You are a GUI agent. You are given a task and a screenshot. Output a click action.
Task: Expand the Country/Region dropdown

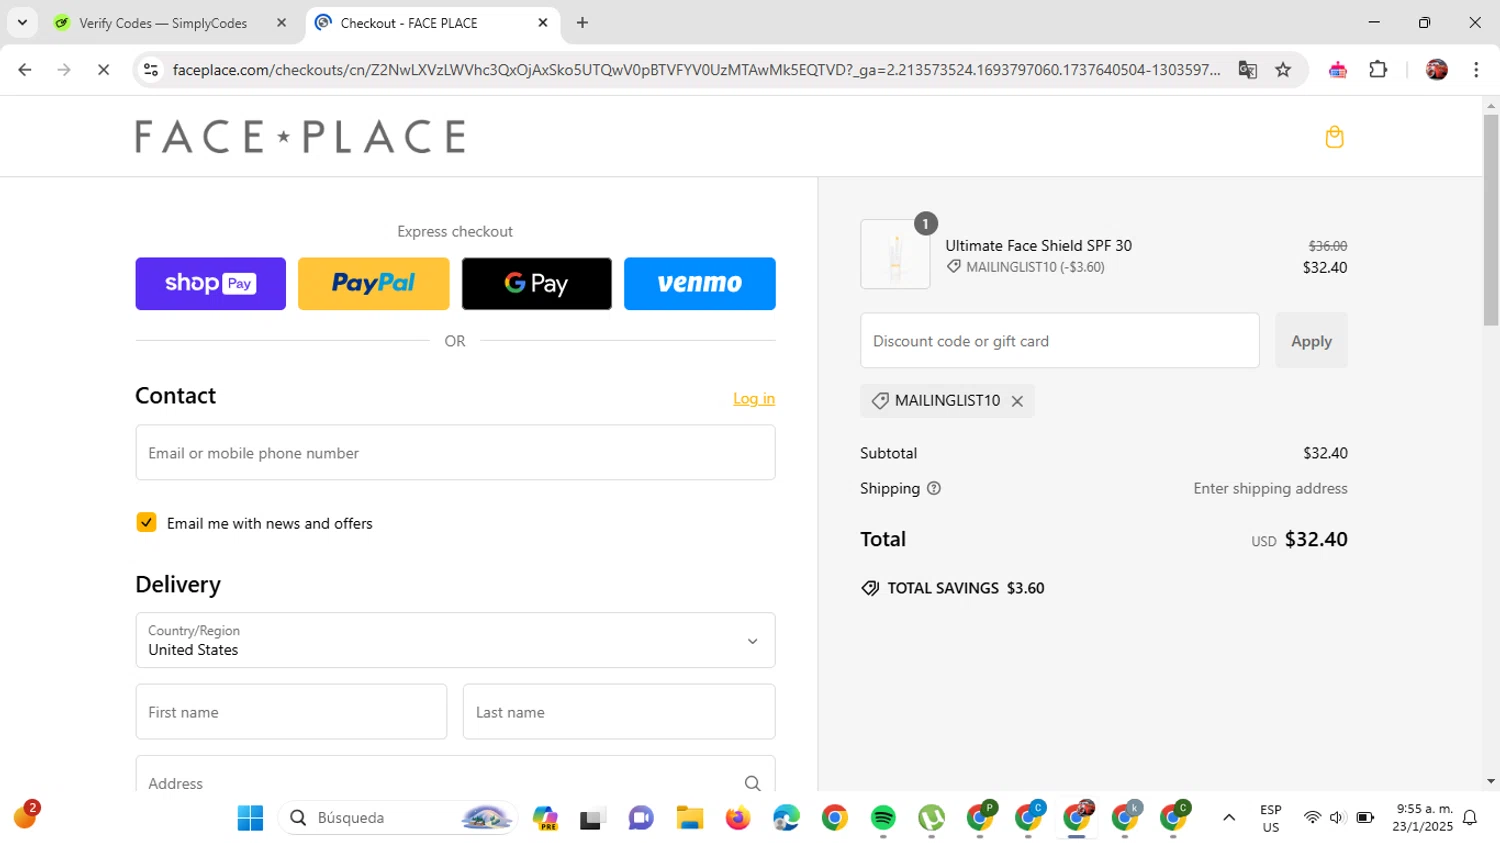455,640
